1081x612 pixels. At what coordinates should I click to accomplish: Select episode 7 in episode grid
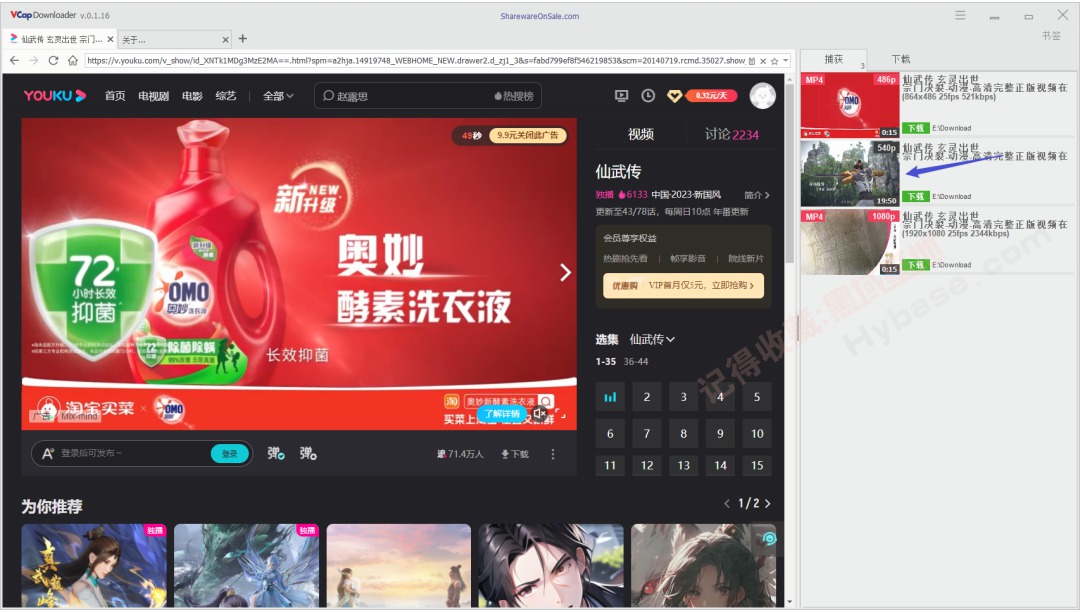point(647,434)
